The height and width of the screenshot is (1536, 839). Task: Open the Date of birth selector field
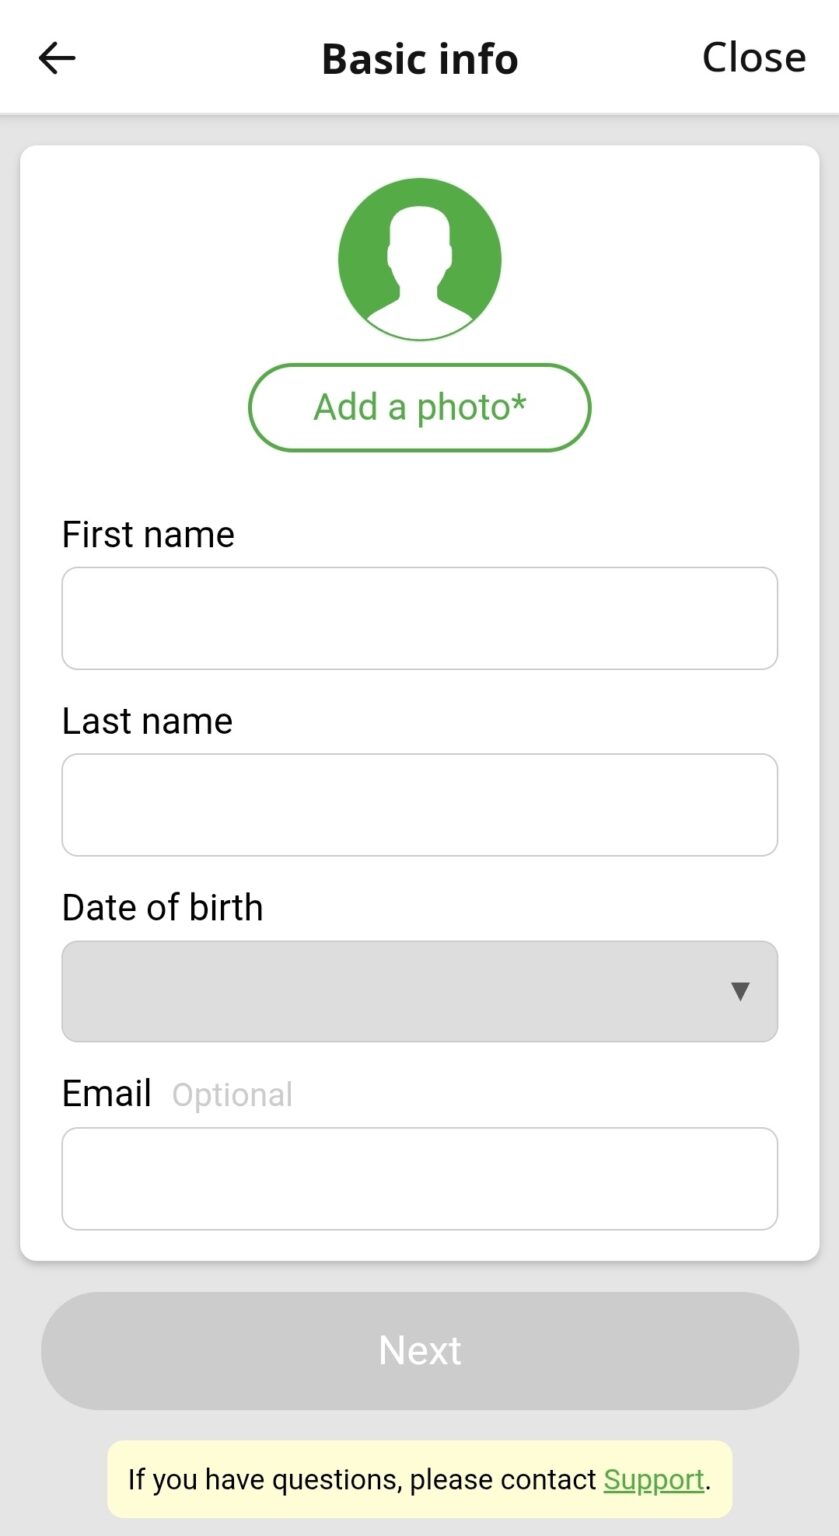pos(400,991)
